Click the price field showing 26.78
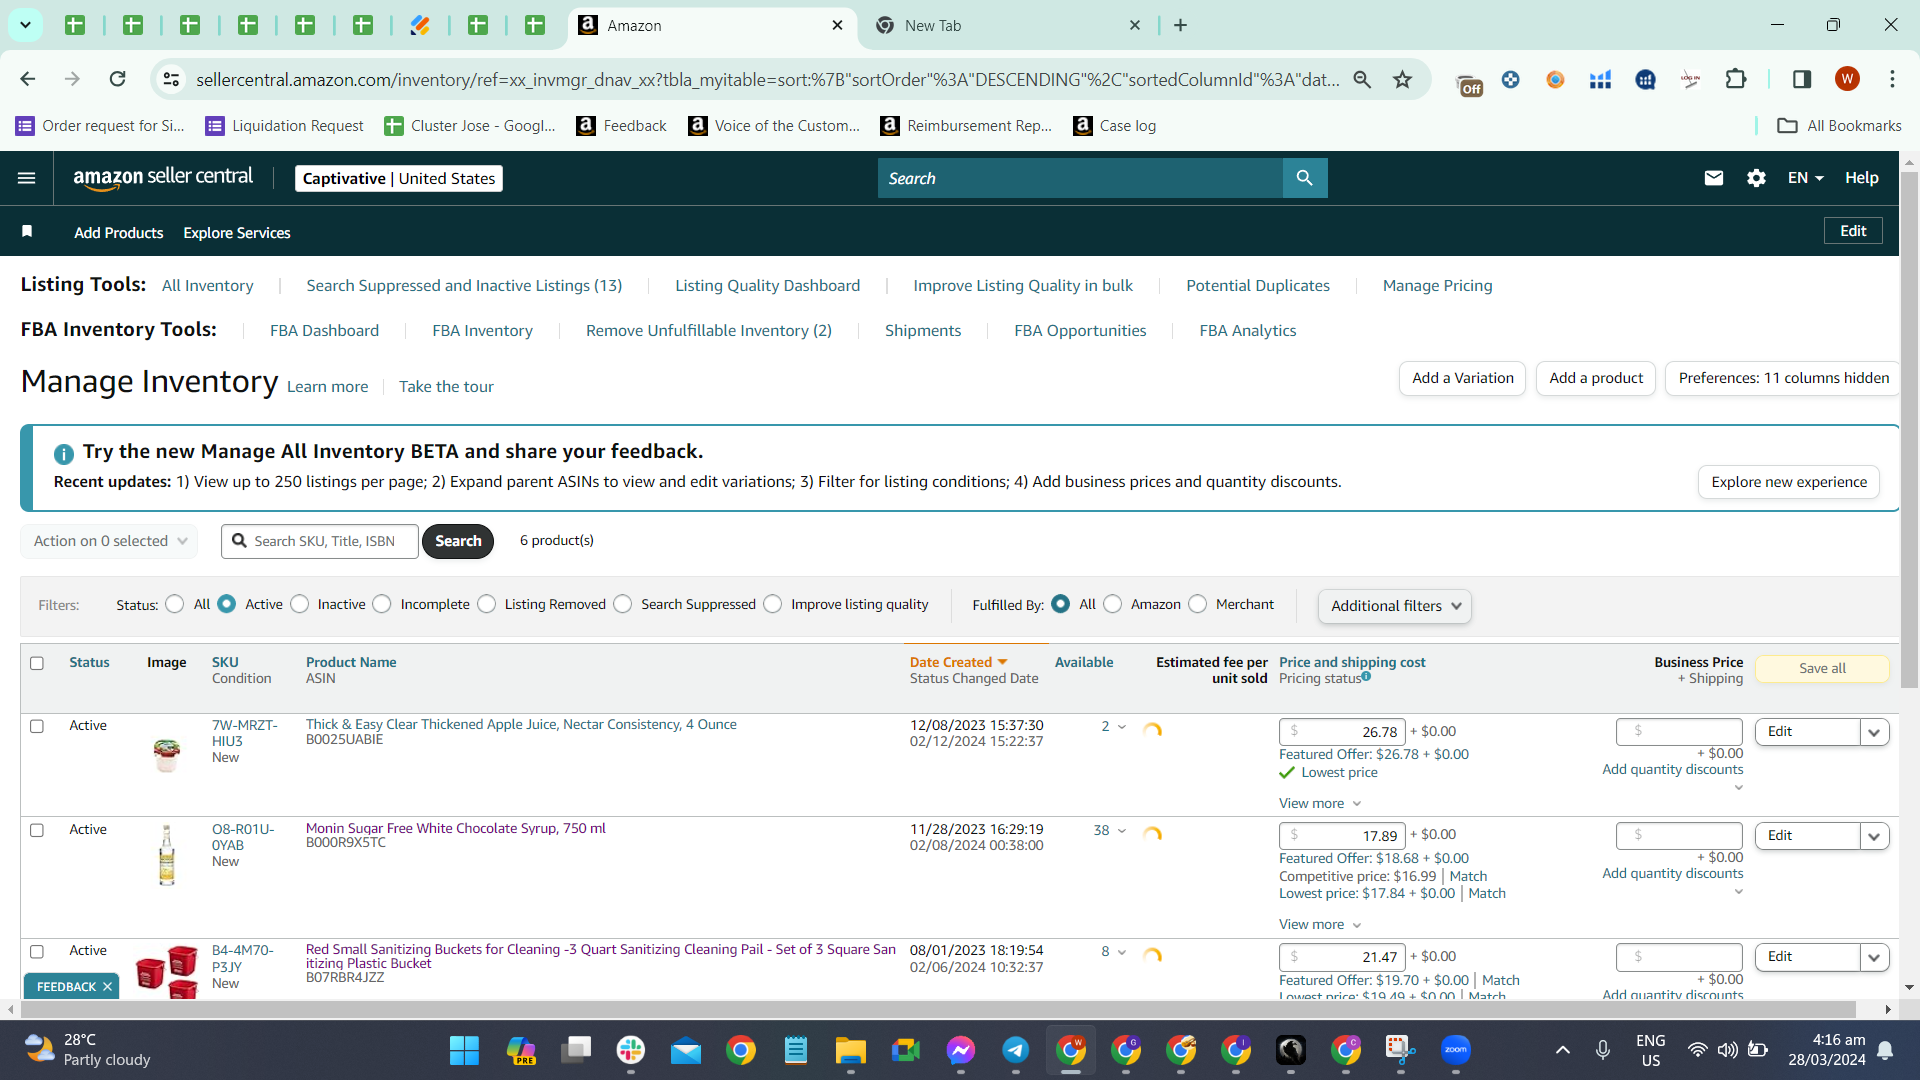The image size is (1920, 1080). tap(1342, 732)
